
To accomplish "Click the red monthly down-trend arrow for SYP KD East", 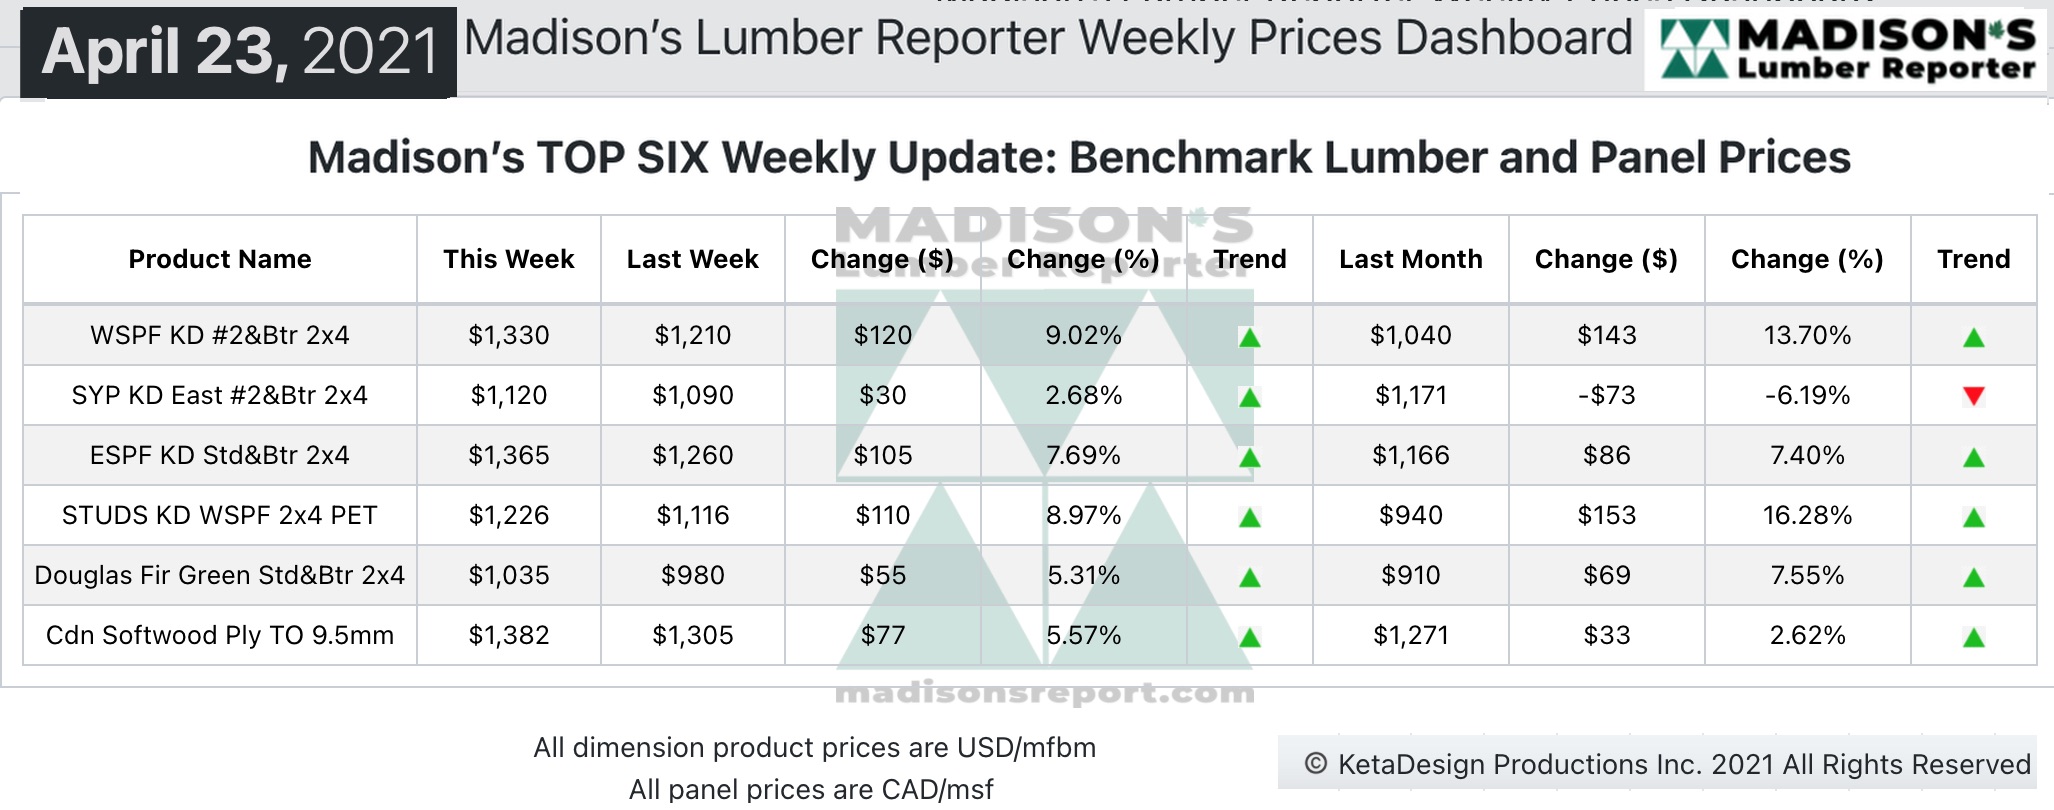I will [1973, 396].
